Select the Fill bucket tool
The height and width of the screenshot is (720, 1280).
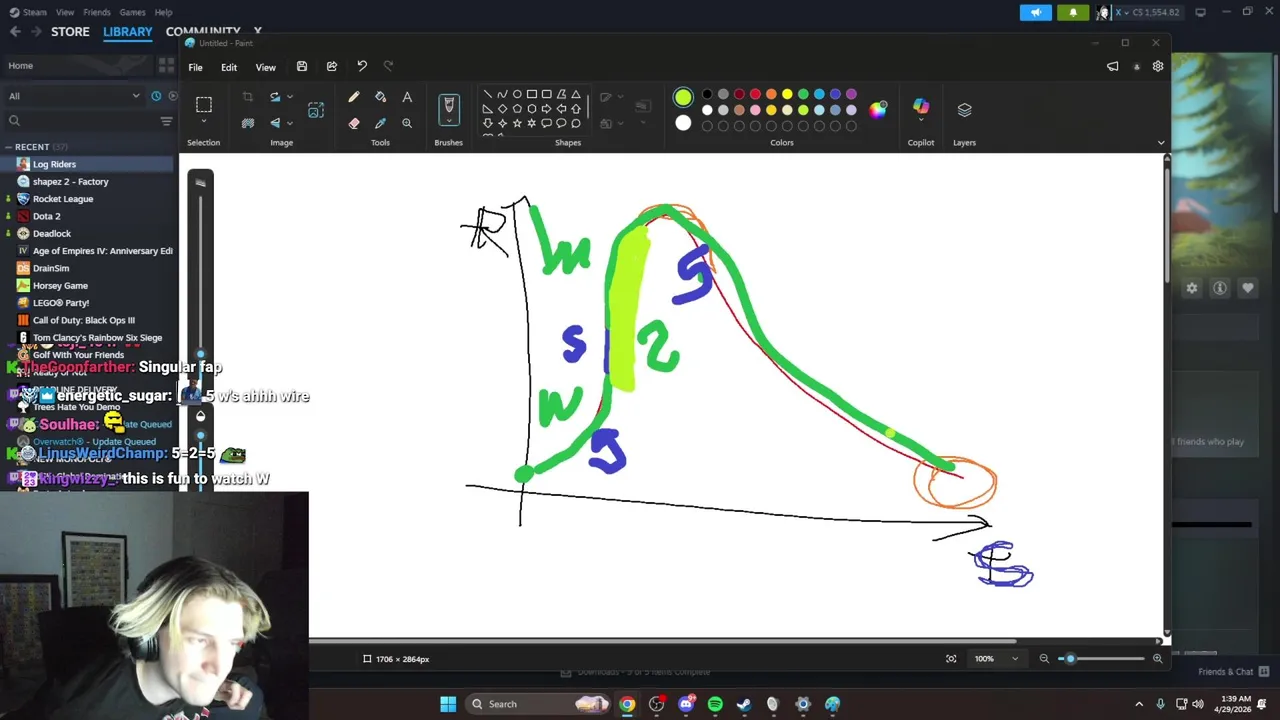click(x=380, y=97)
